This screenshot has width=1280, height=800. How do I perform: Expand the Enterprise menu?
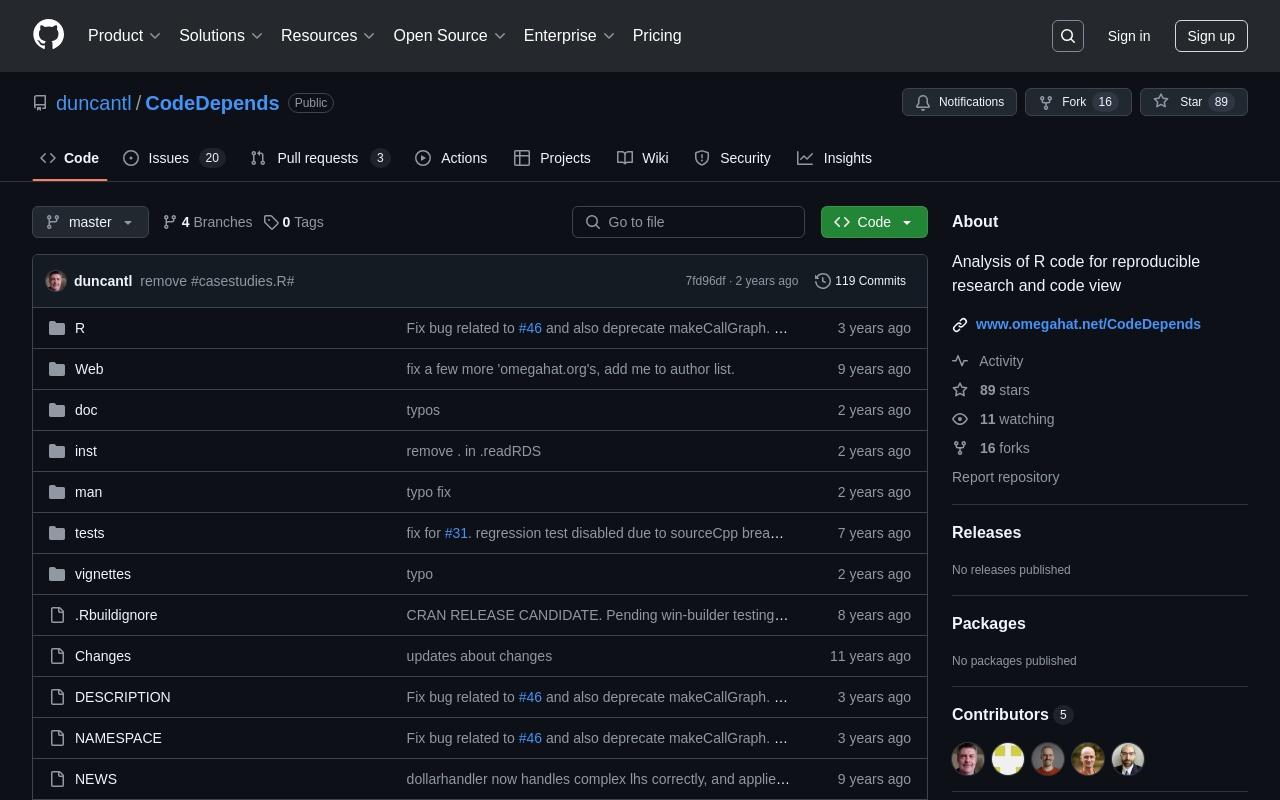(569, 36)
